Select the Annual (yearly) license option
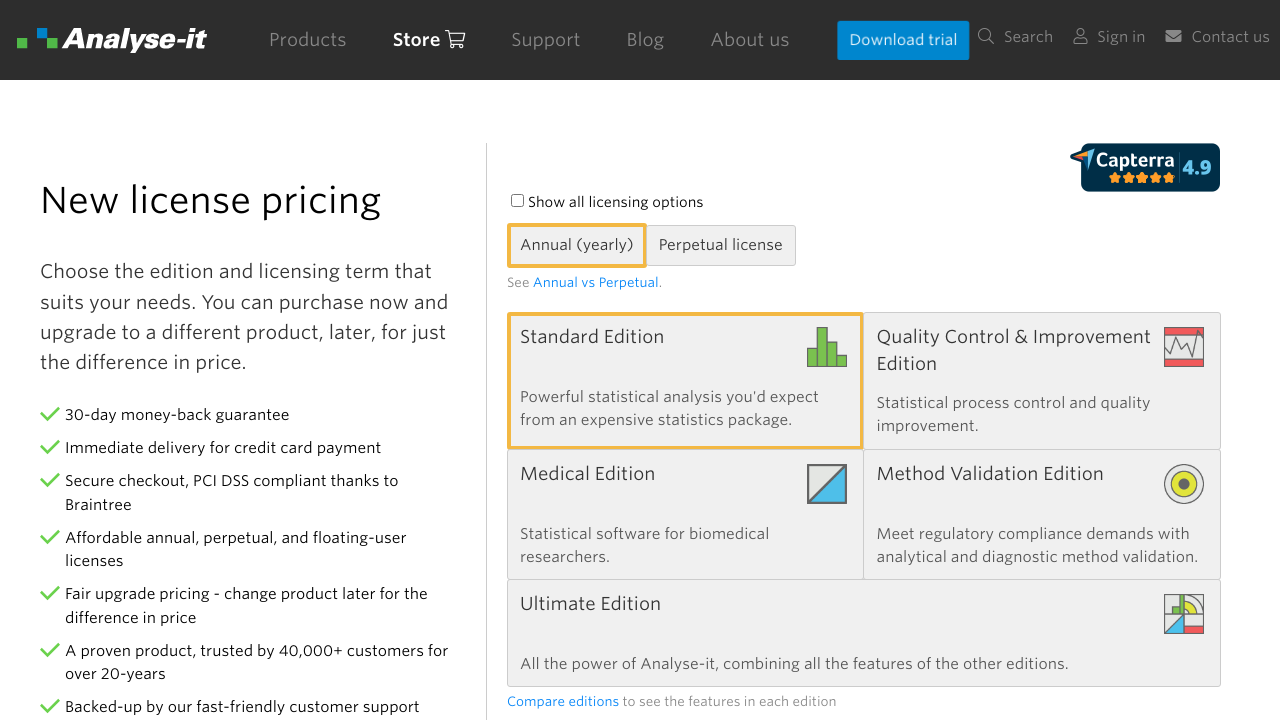Screen dimensions: 1280x720 click(576, 245)
